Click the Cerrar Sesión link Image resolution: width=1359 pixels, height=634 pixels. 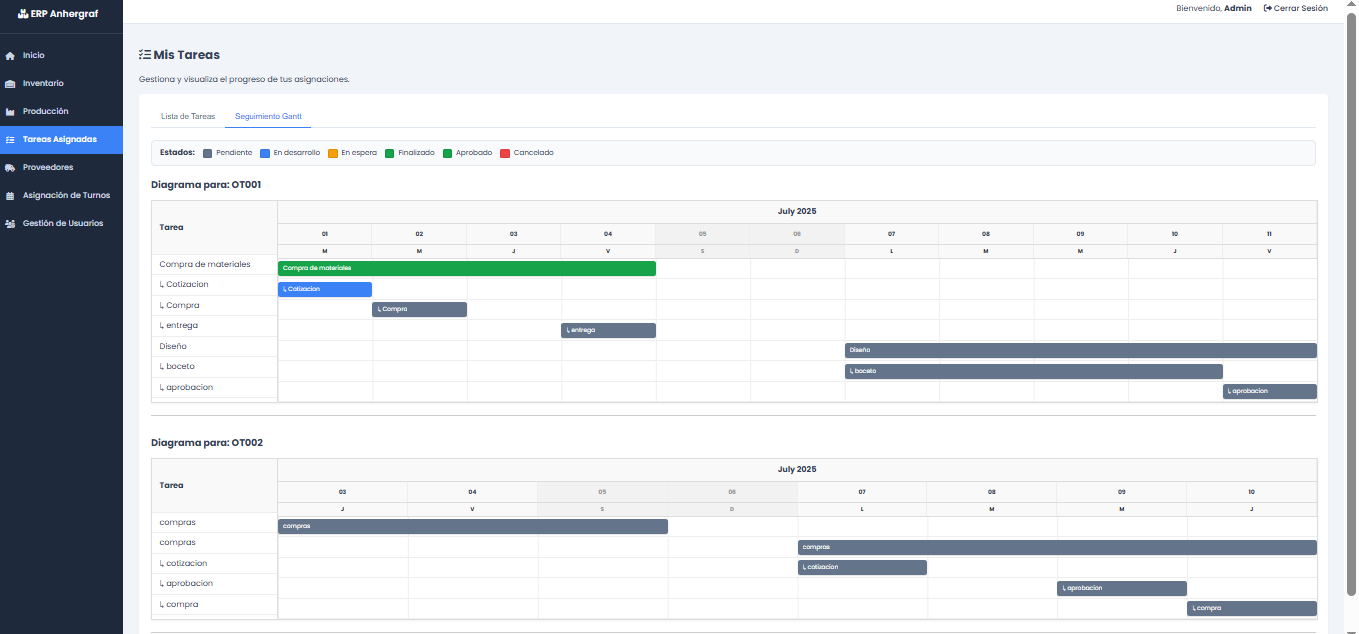click(1295, 8)
